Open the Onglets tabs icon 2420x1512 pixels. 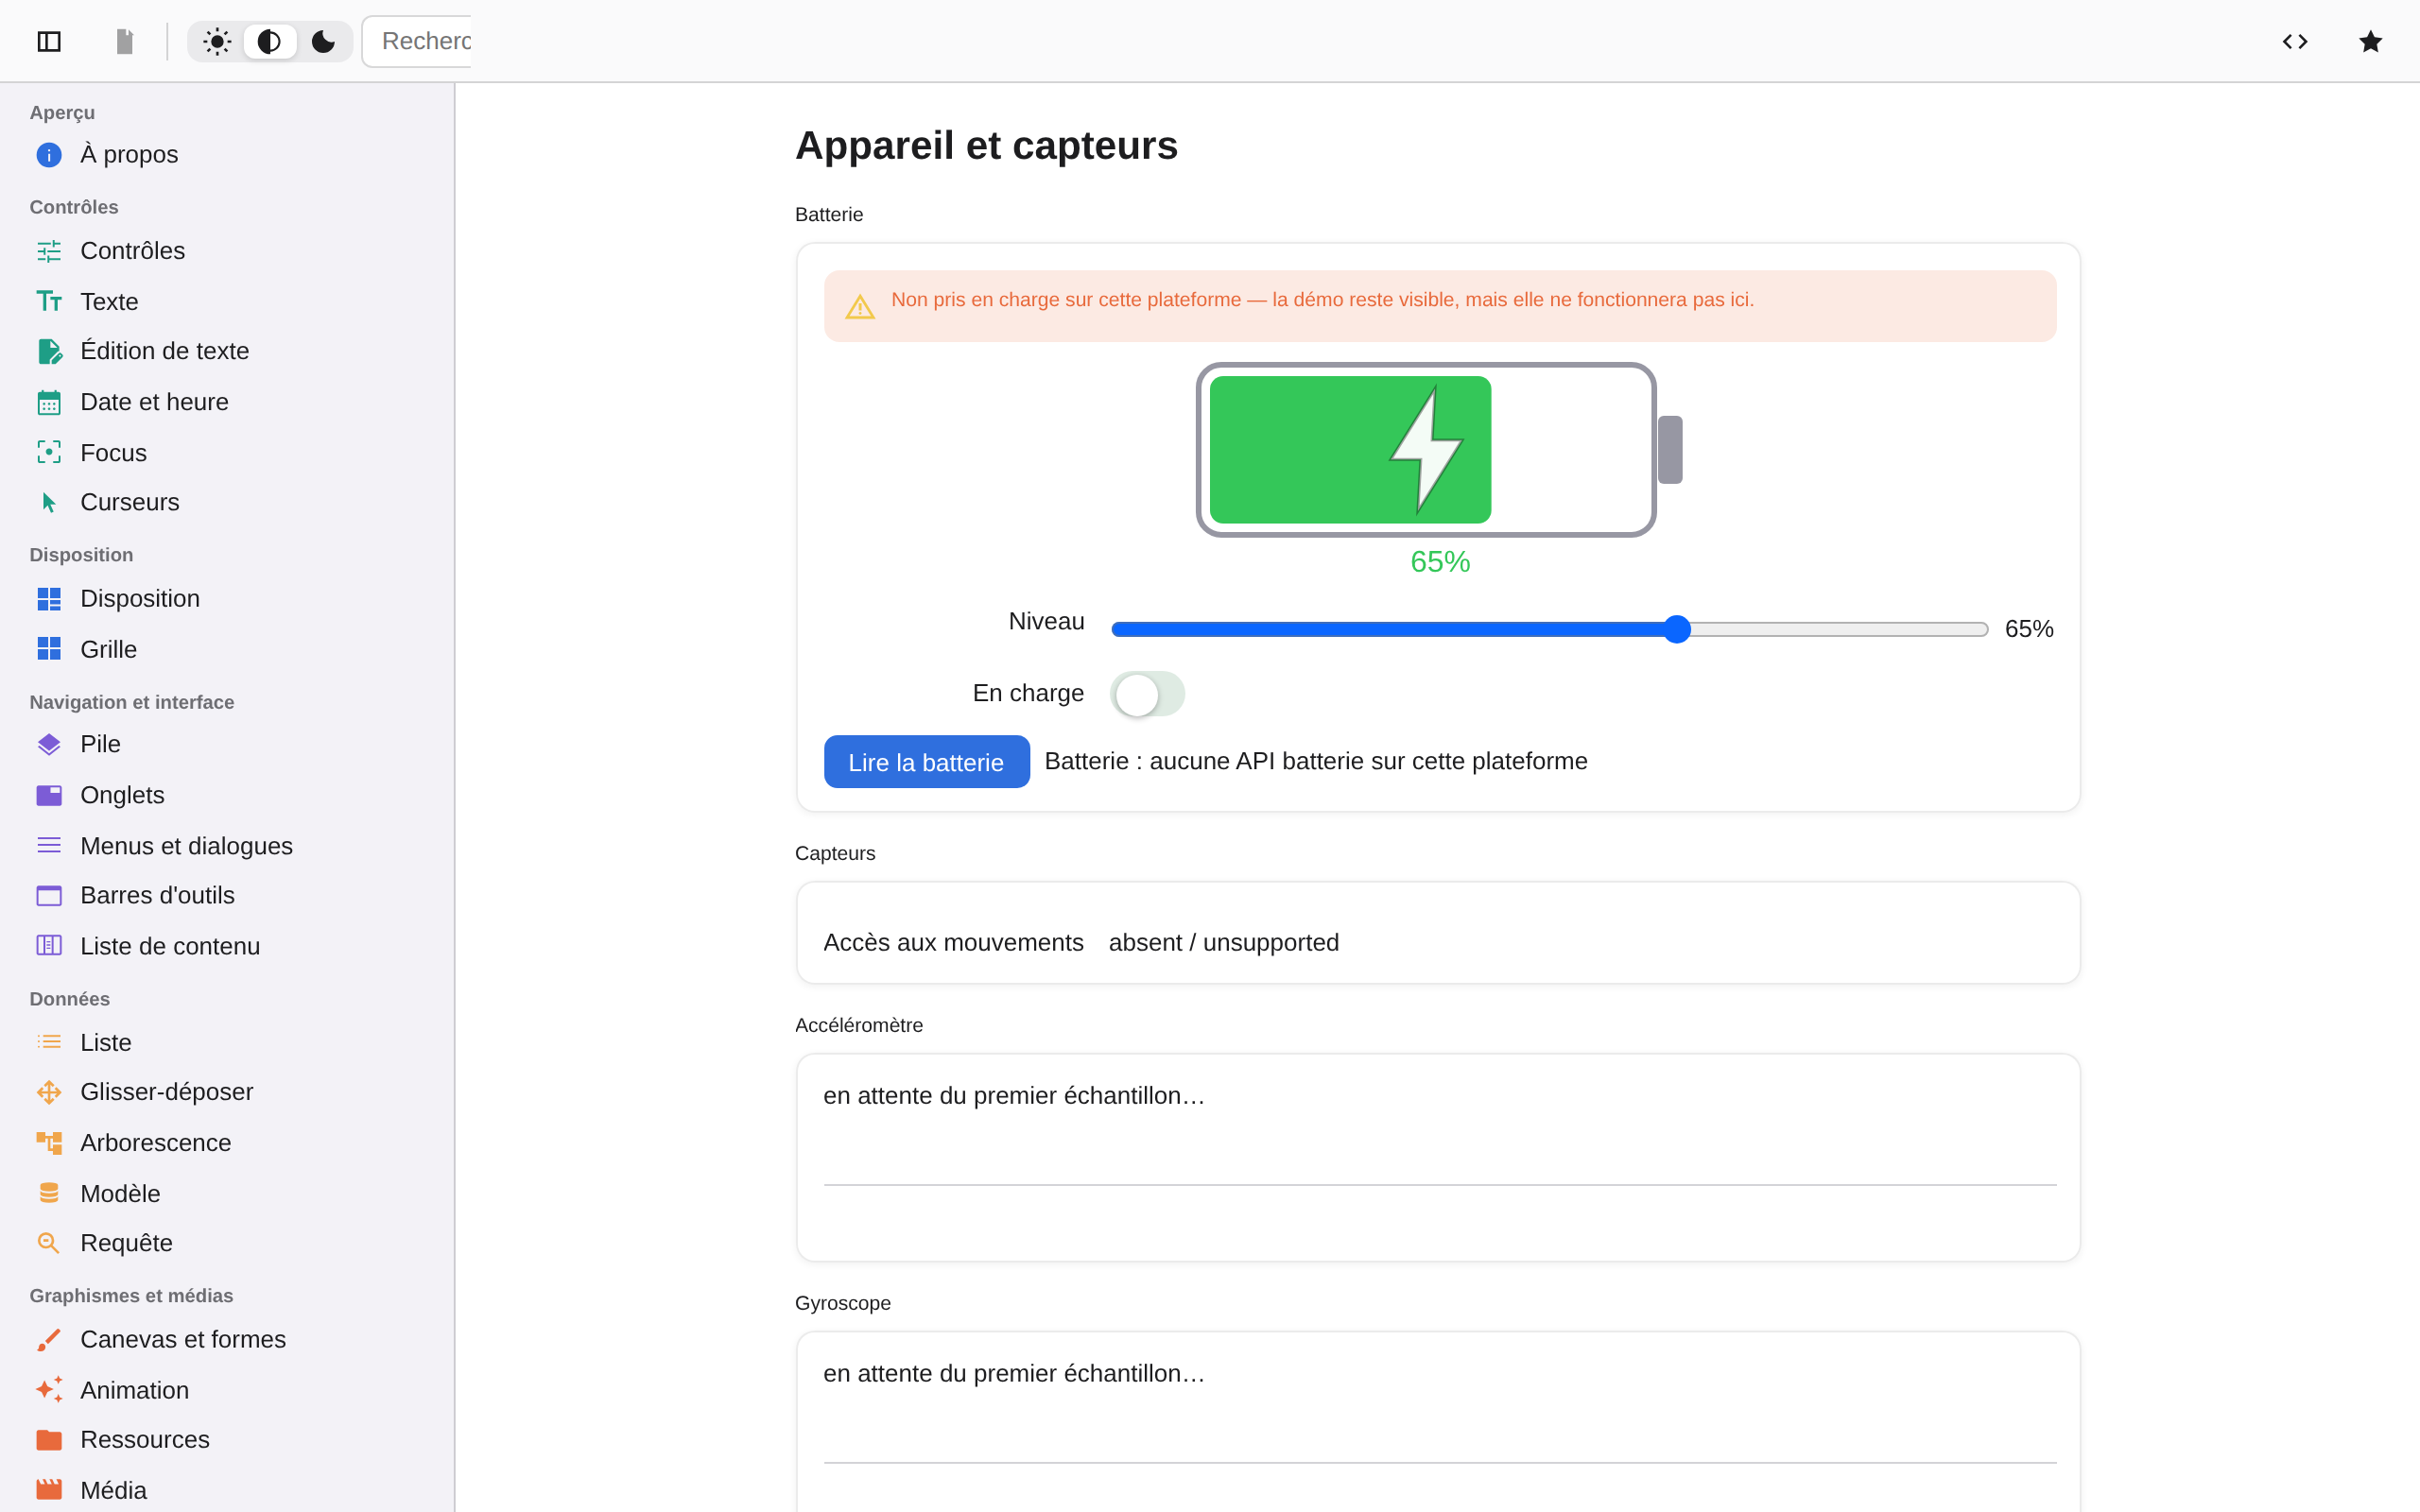(x=49, y=795)
